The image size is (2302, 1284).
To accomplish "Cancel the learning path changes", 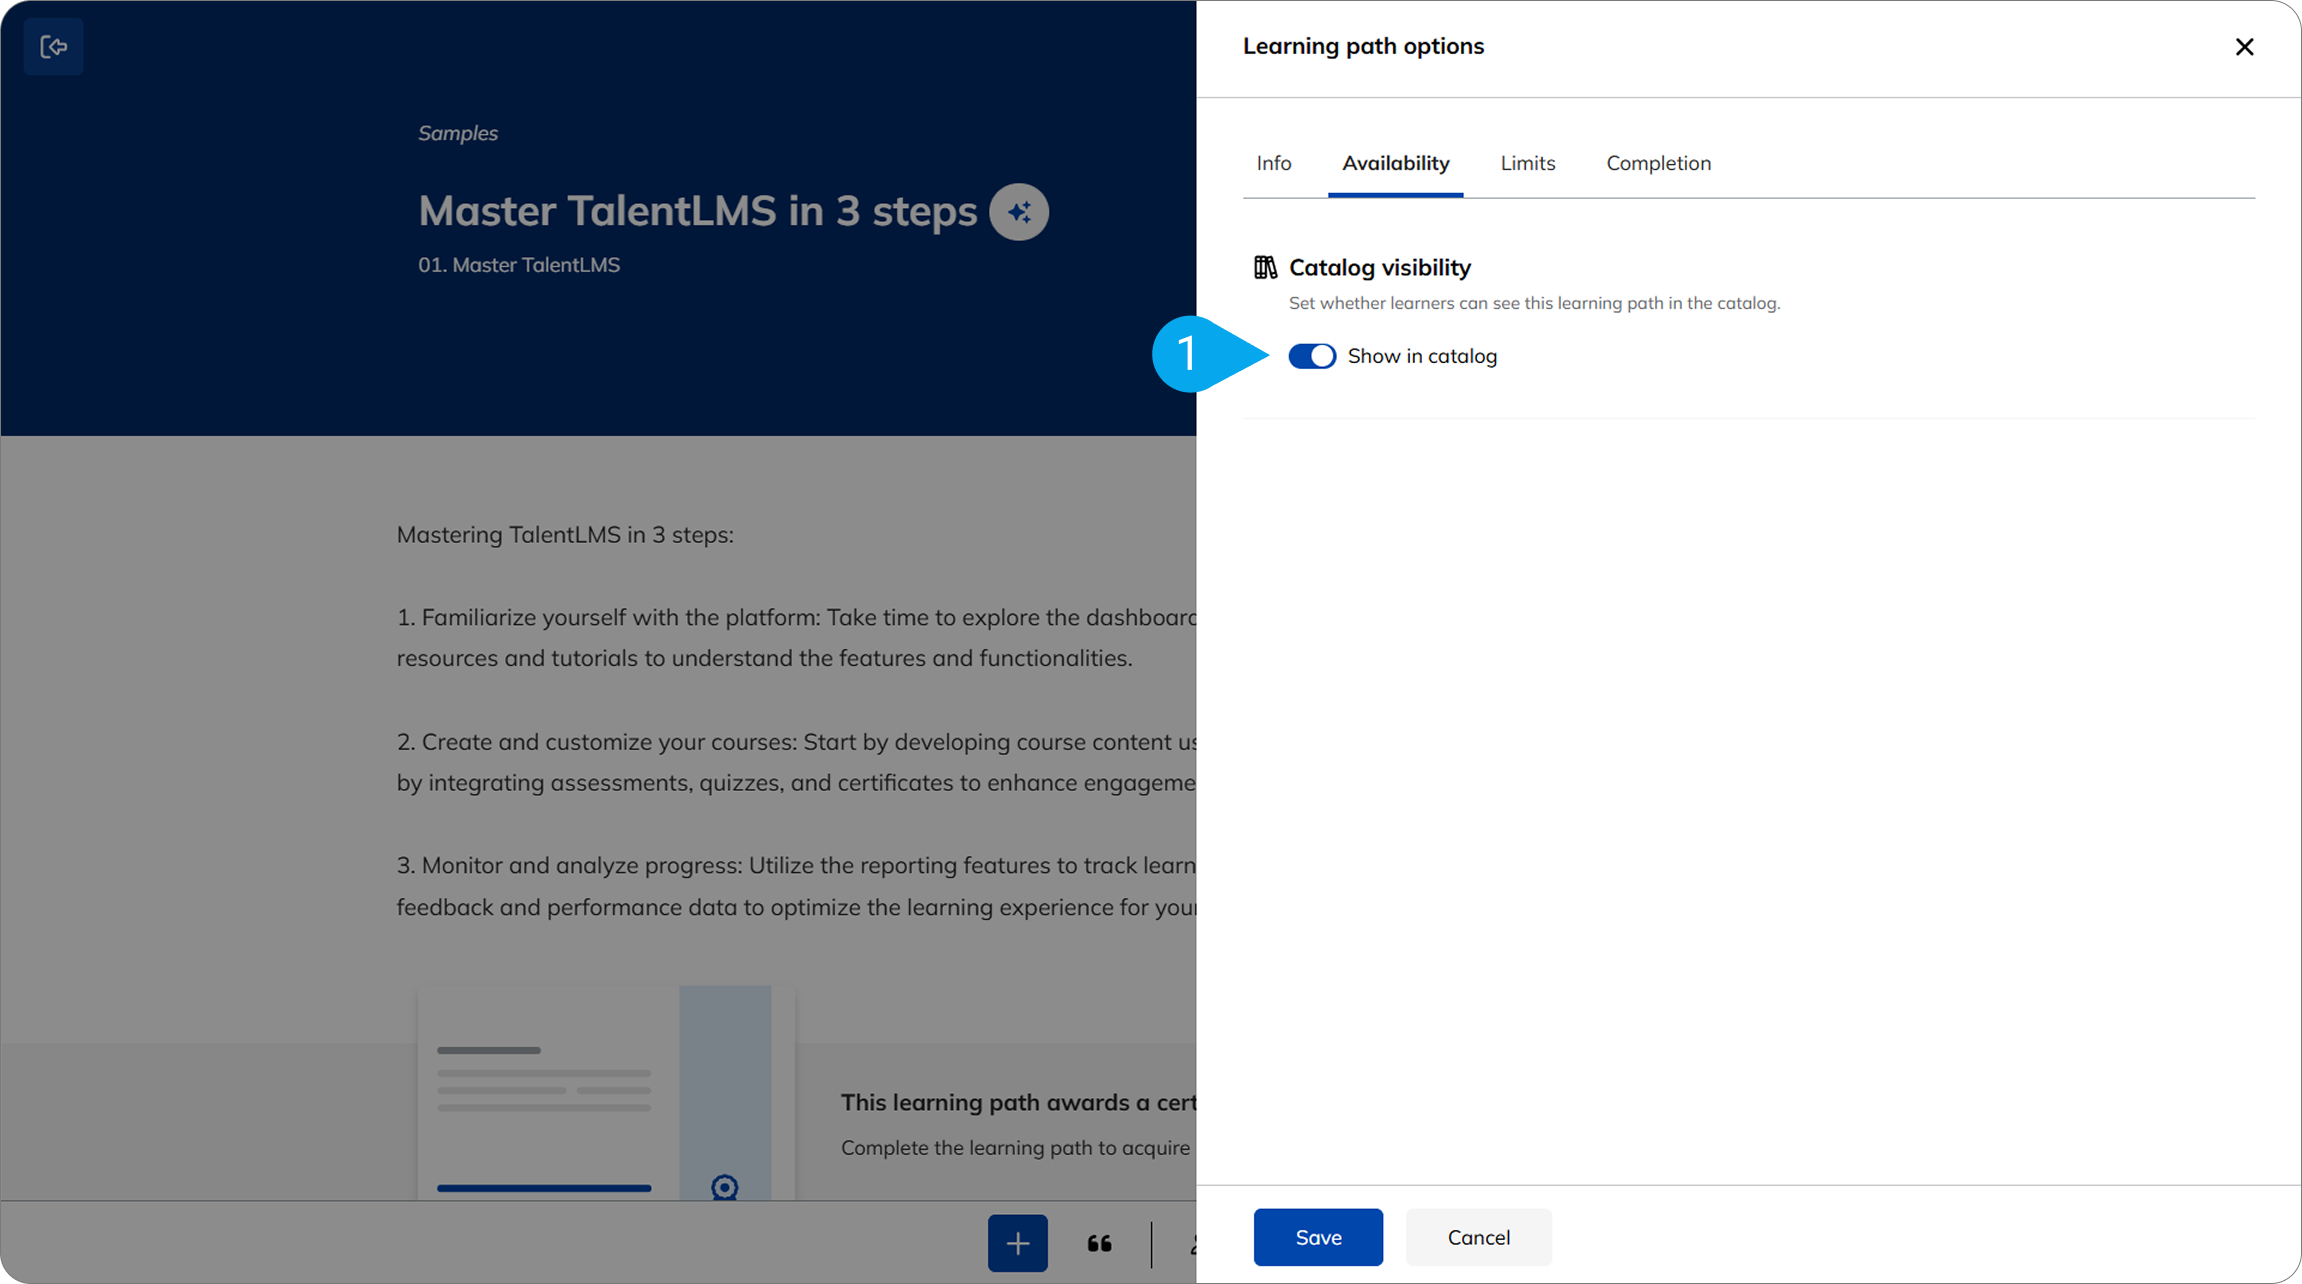I will coord(1478,1237).
